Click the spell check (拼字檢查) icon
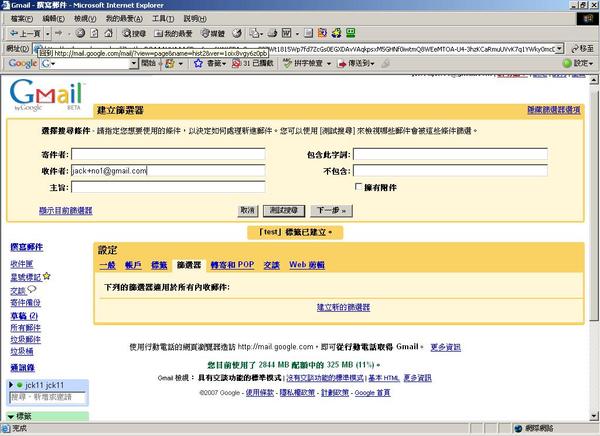This screenshot has height=436, width=600. (x=287, y=63)
